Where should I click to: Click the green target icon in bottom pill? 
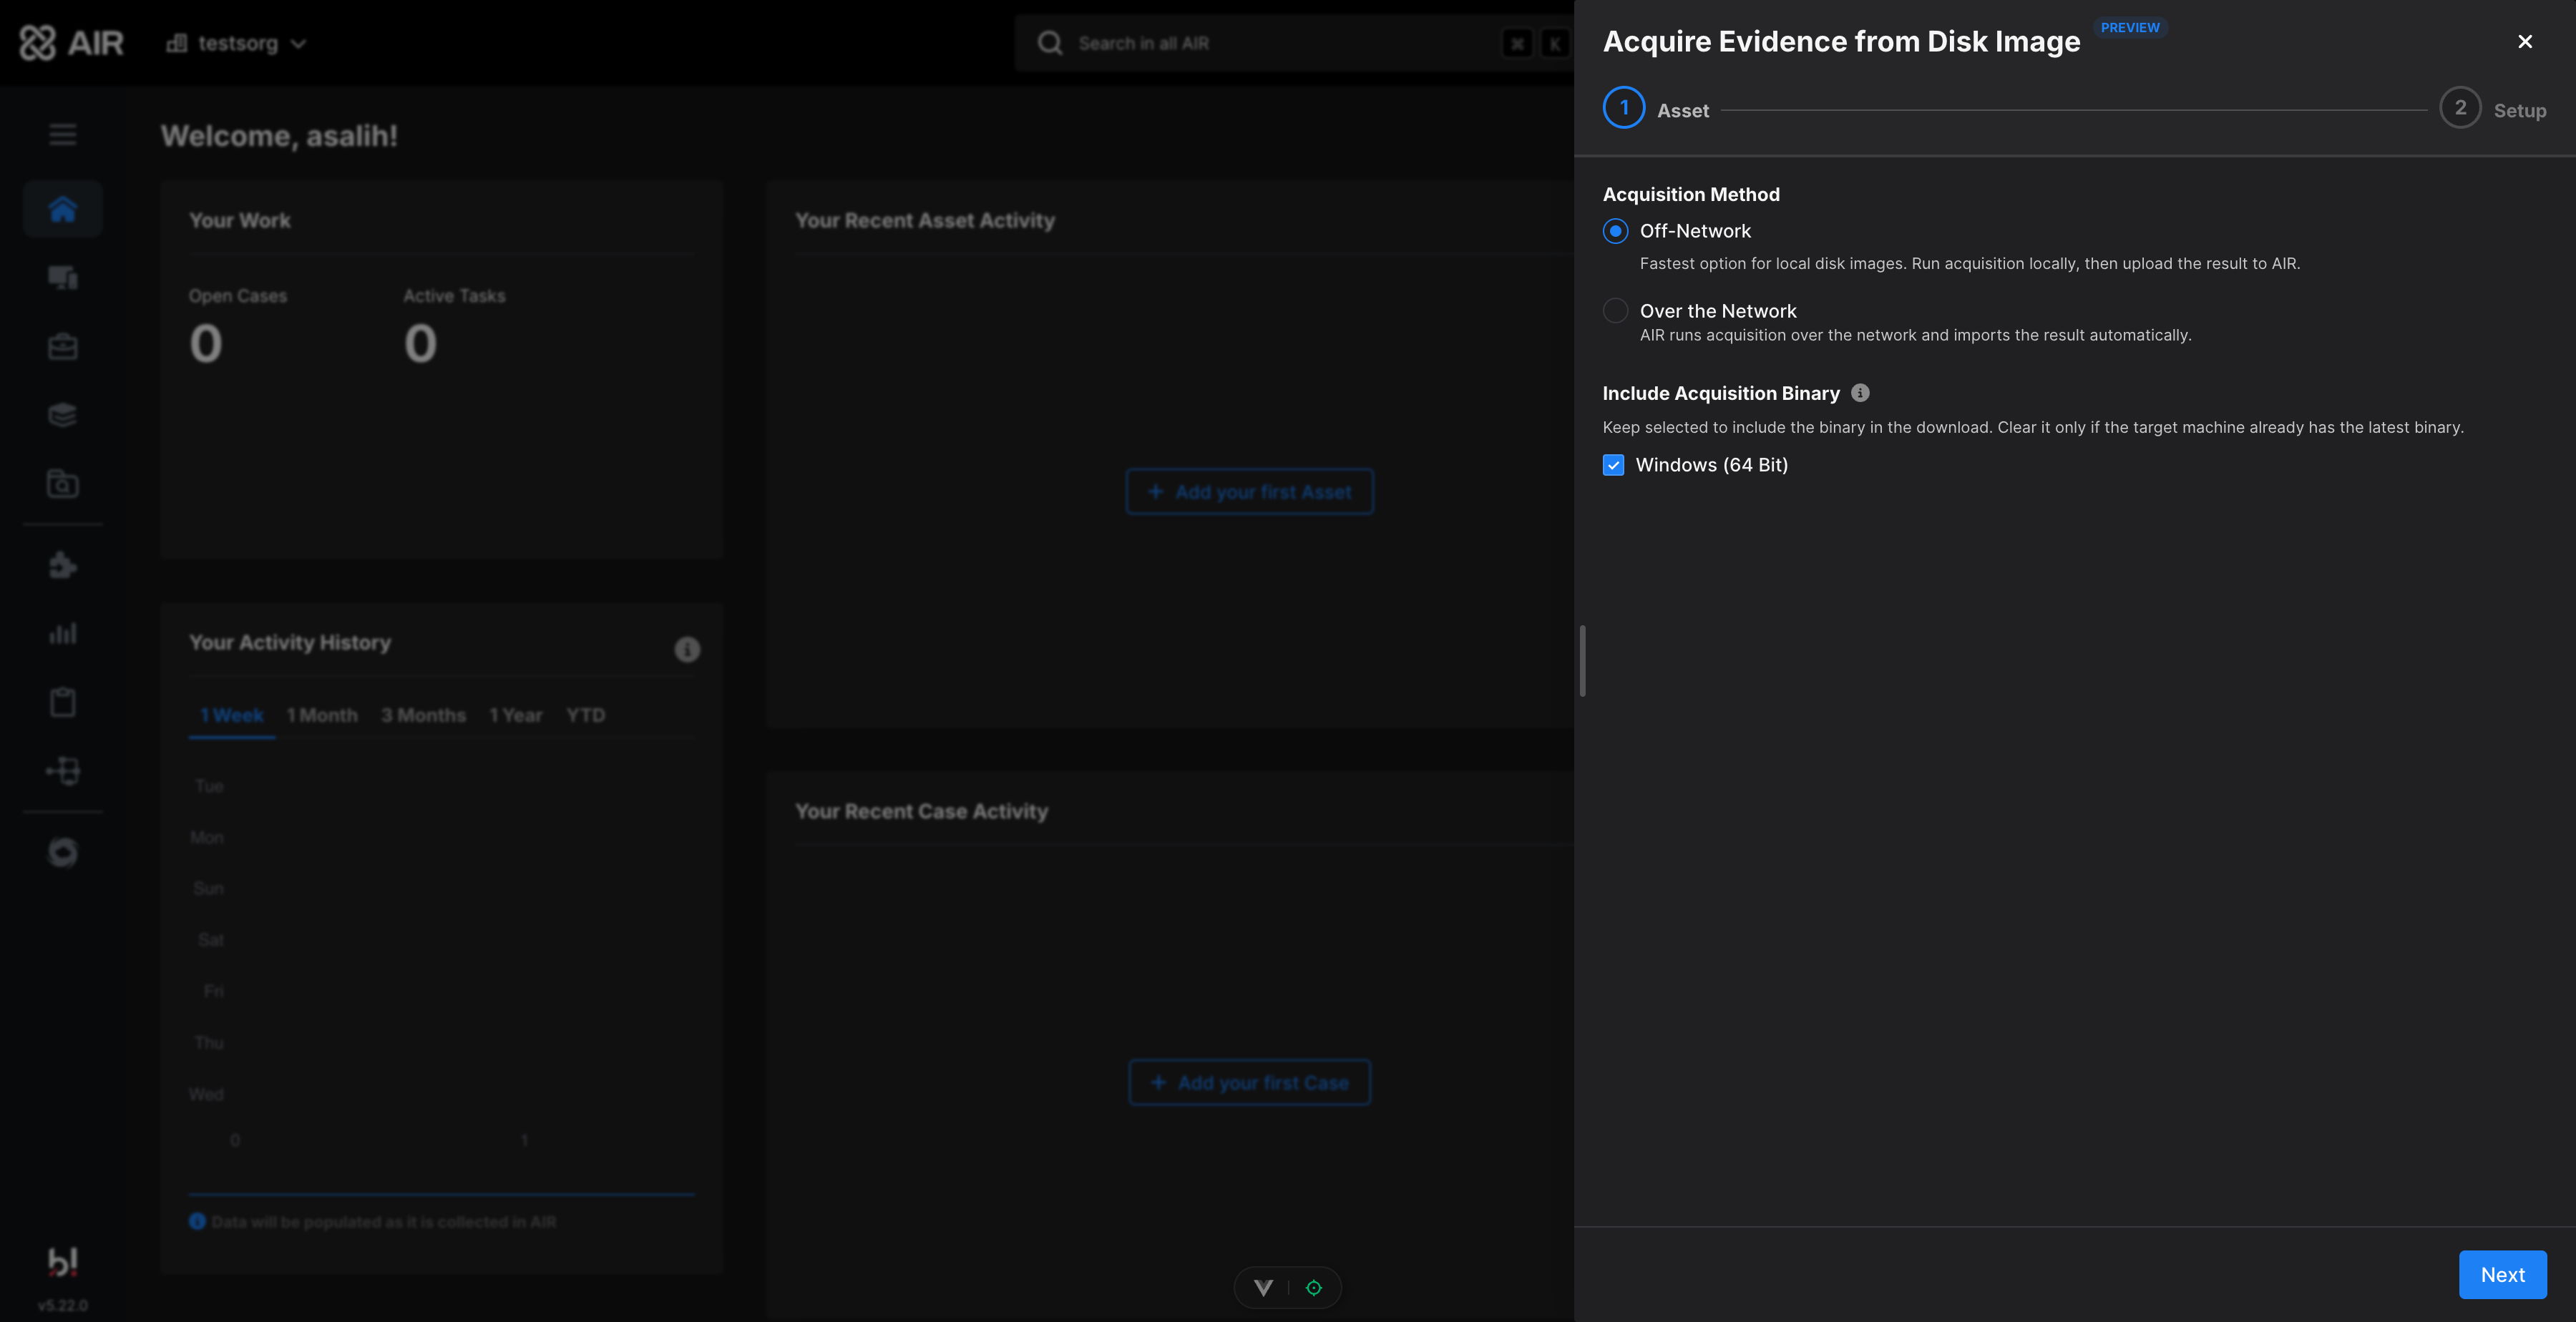tap(1314, 1288)
